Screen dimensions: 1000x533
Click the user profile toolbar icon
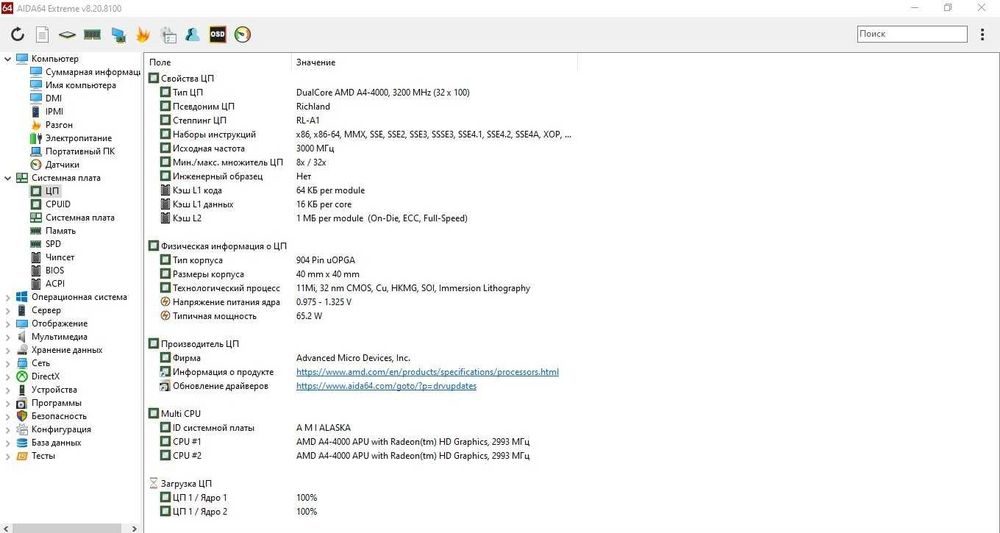pyautogui.click(x=193, y=34)
